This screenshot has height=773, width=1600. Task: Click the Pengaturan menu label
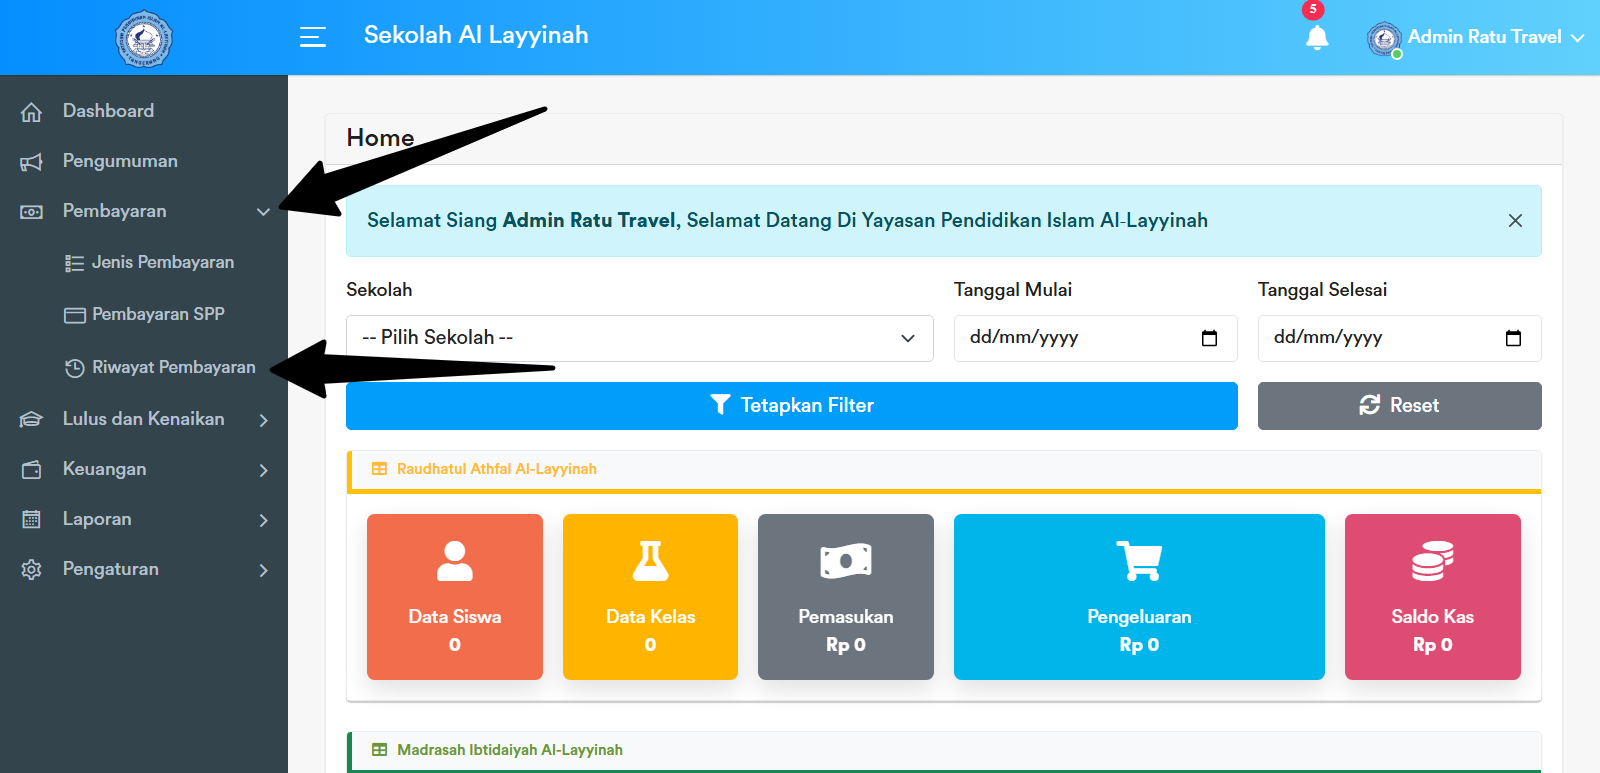point(111,569)
